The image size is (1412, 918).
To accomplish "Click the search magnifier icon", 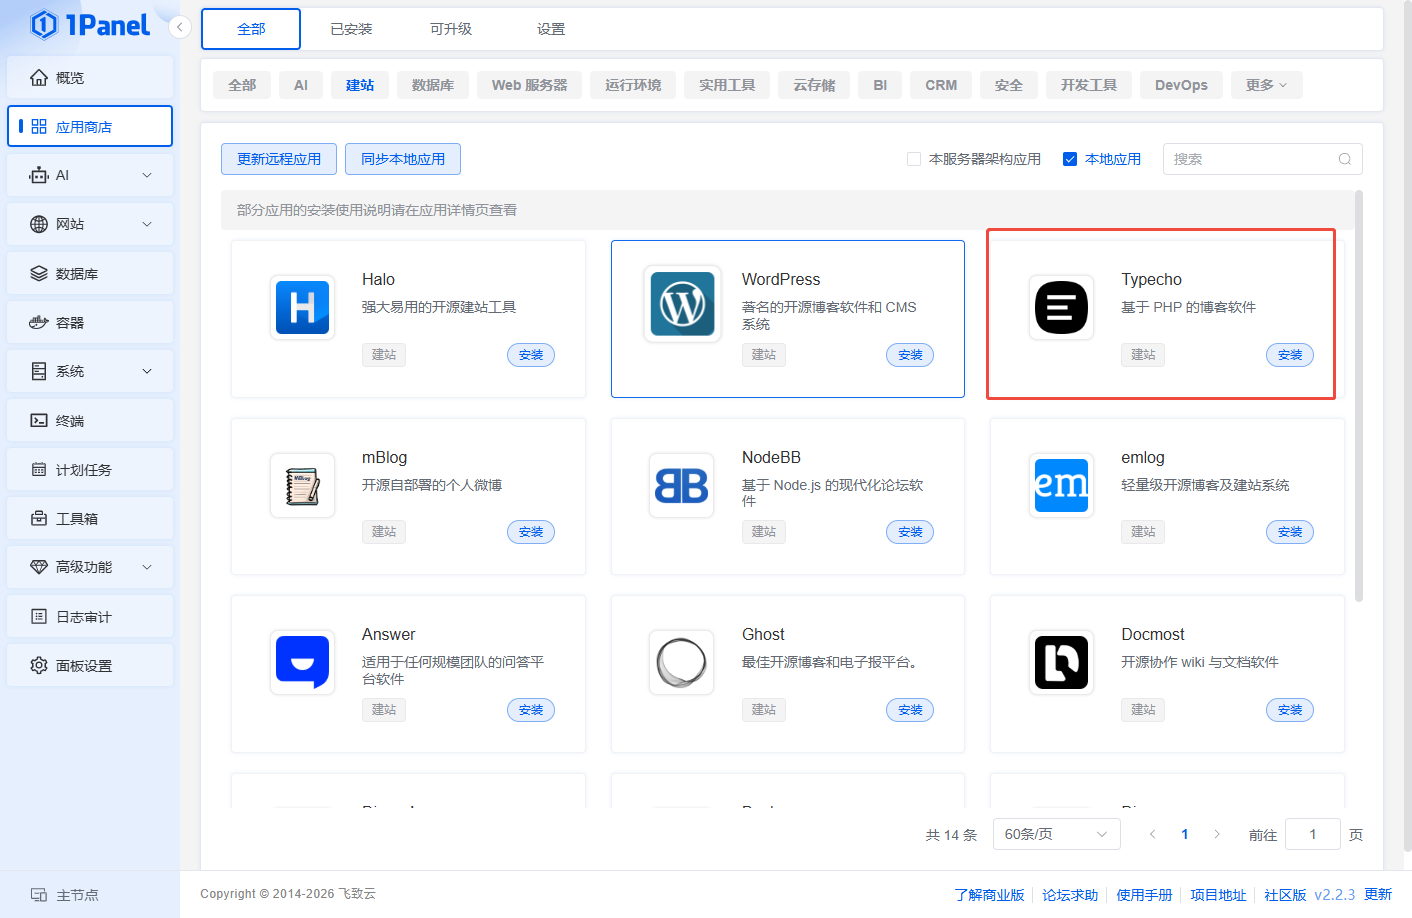I will (1344, 159).
